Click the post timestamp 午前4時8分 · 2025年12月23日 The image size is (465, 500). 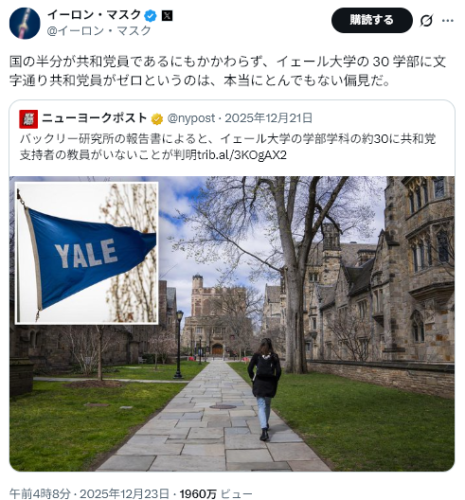point(89,494)
